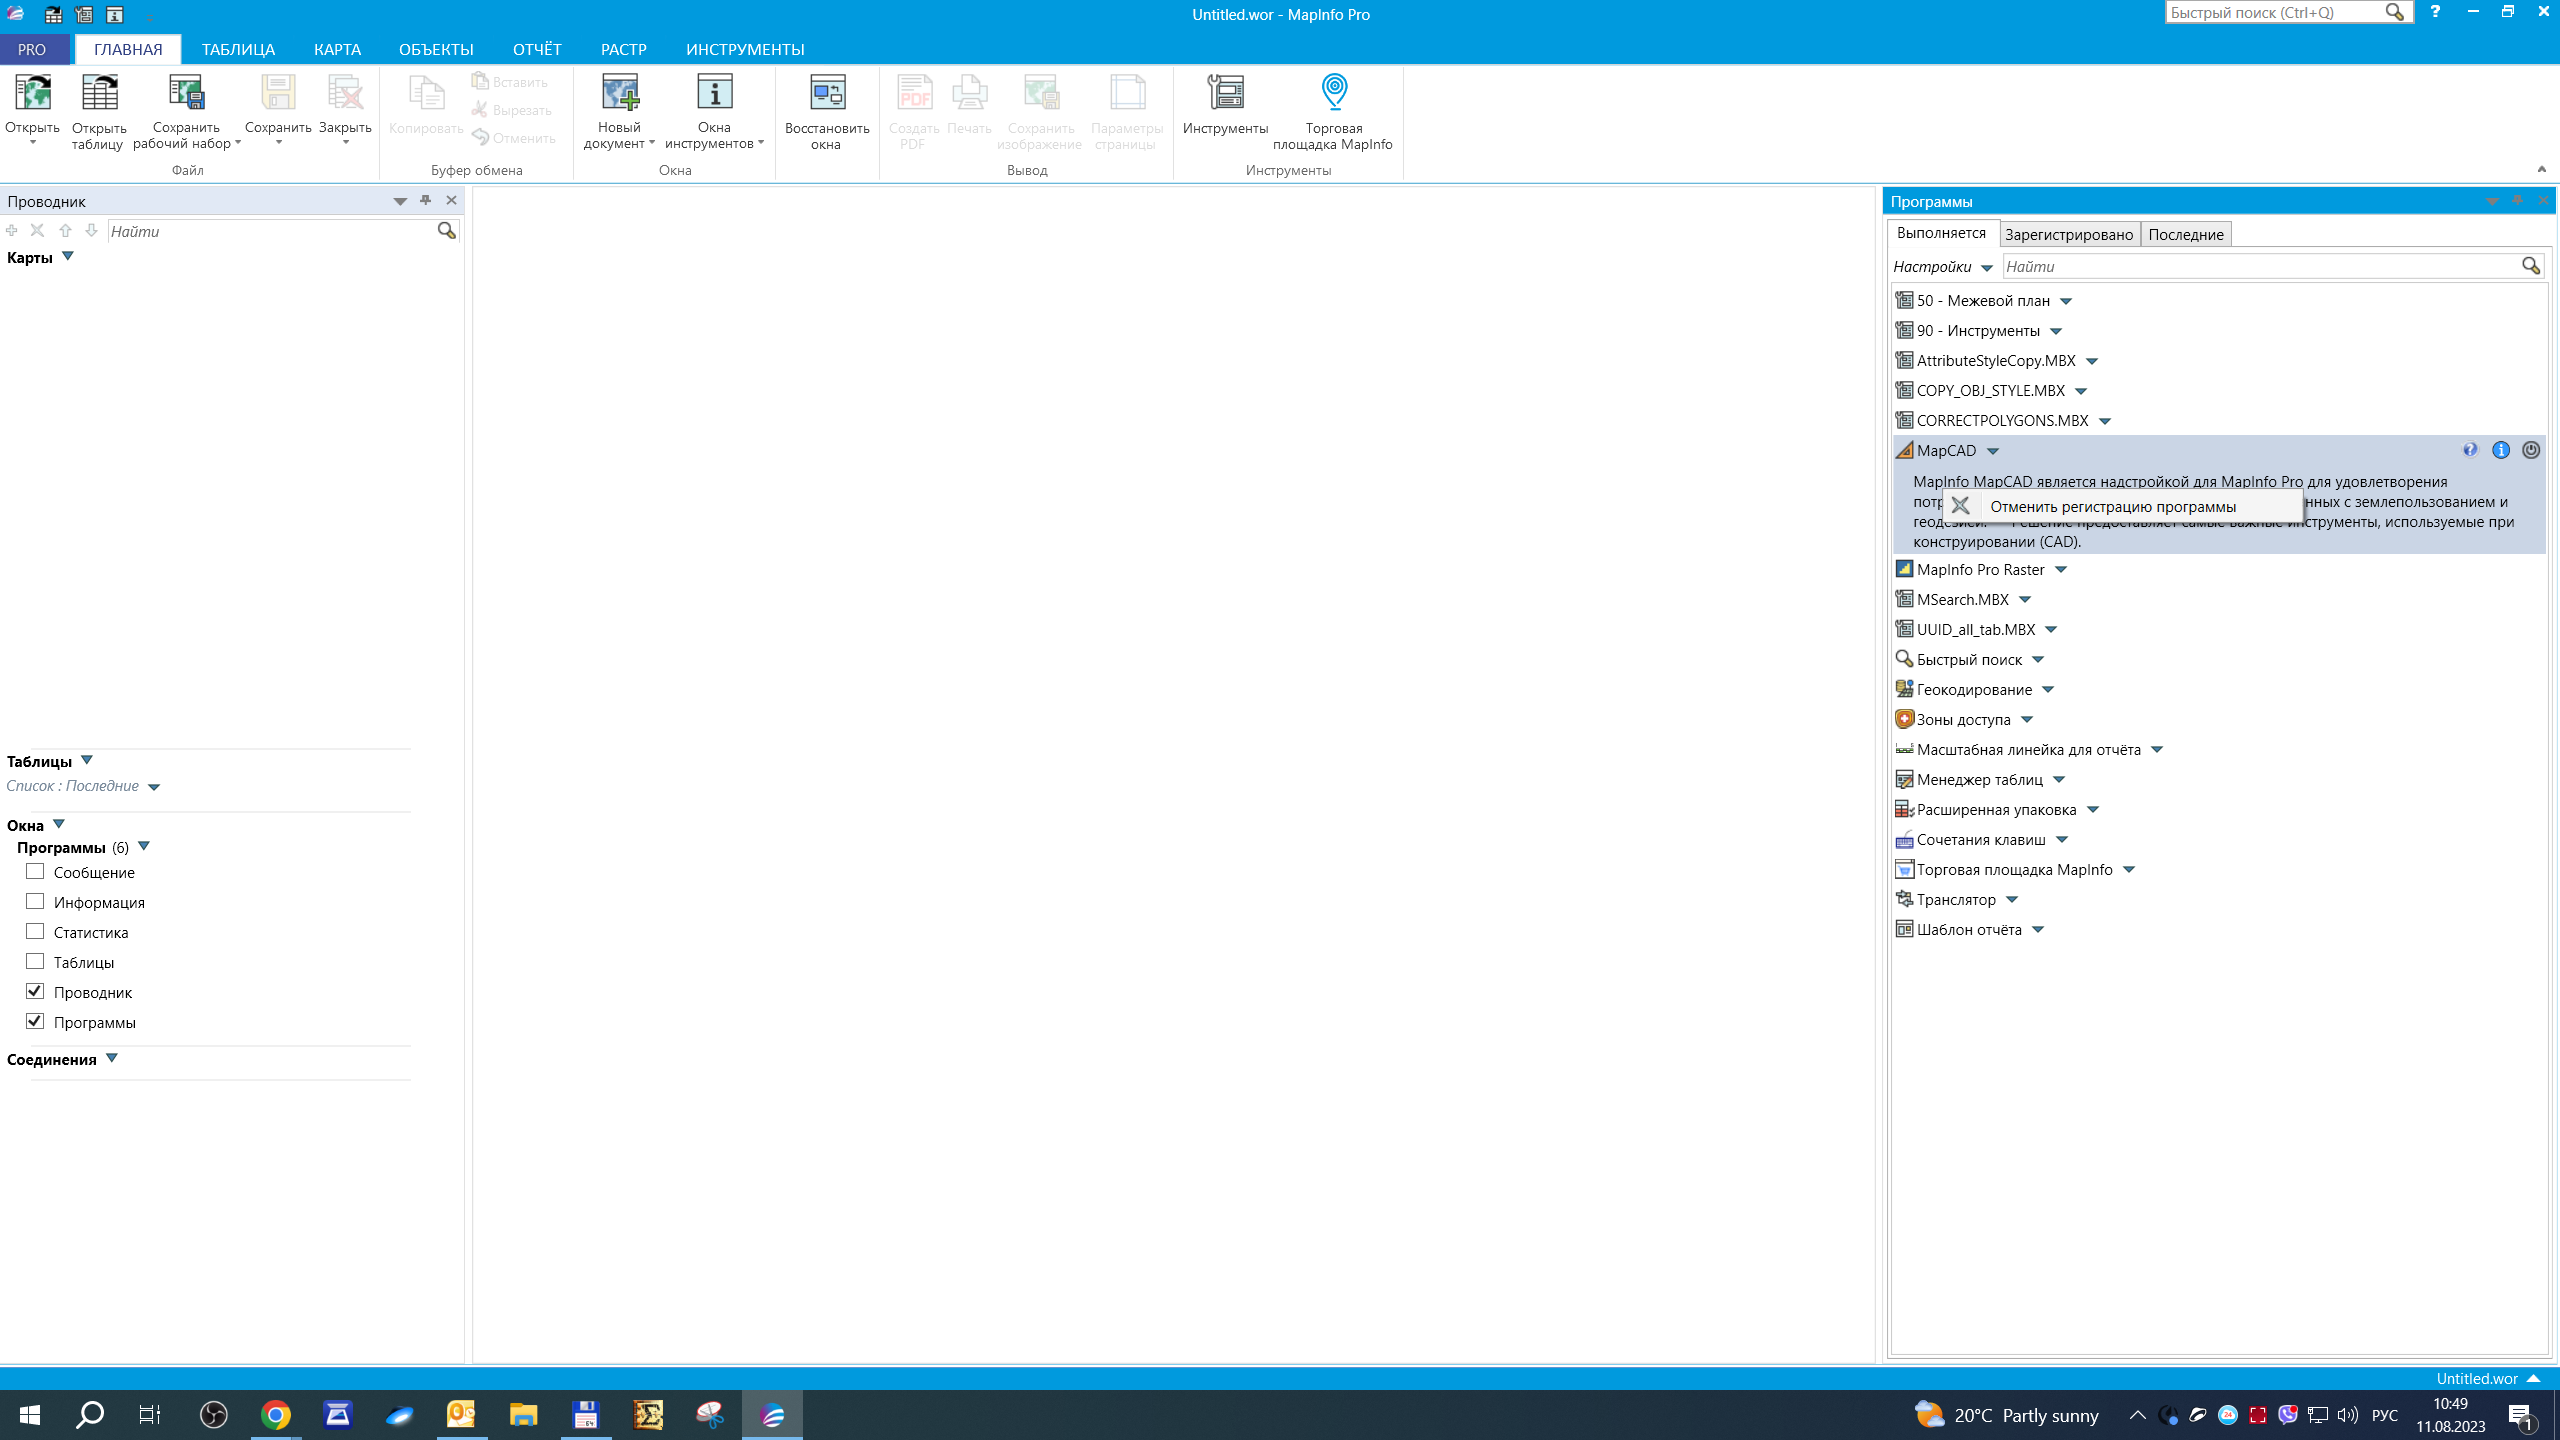Image resolution: width=2560 pixels, height=1440 pixels.
Task: Click the MapCAD help question icon
Action: (x=2470, y=450)
